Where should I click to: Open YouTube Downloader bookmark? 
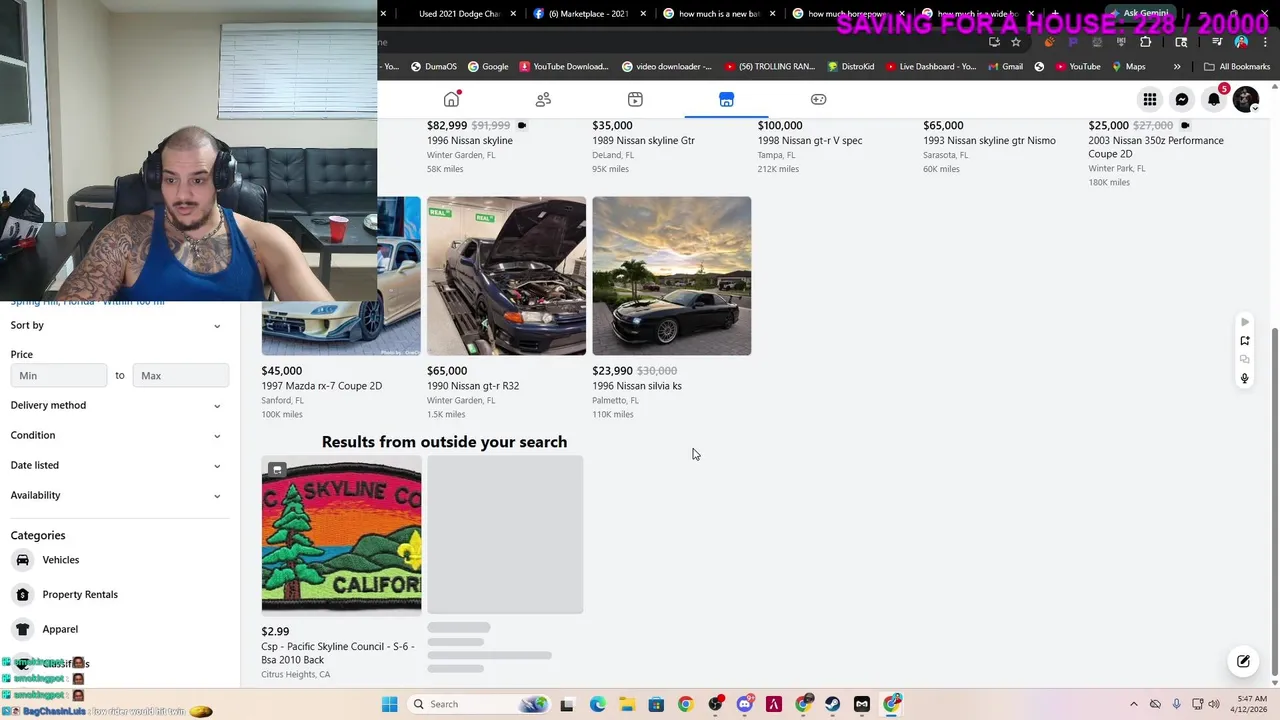pos(564,67)
